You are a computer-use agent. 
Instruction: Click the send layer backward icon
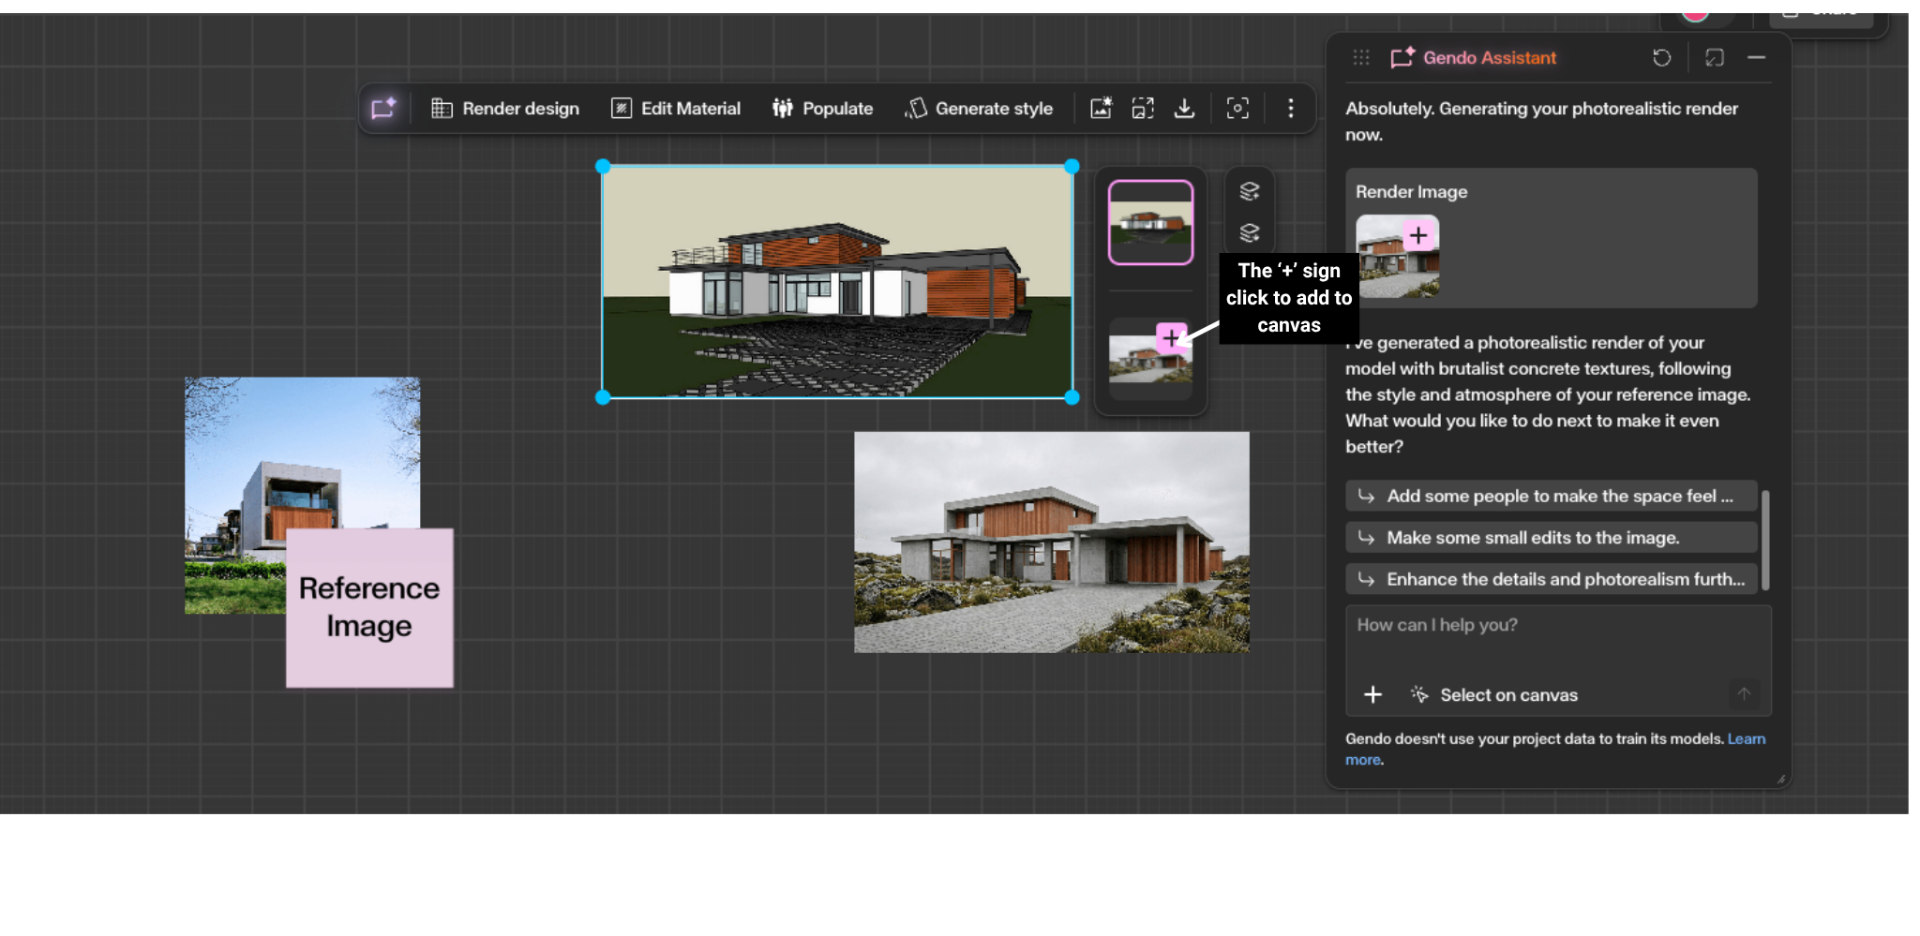[1249, 233]
